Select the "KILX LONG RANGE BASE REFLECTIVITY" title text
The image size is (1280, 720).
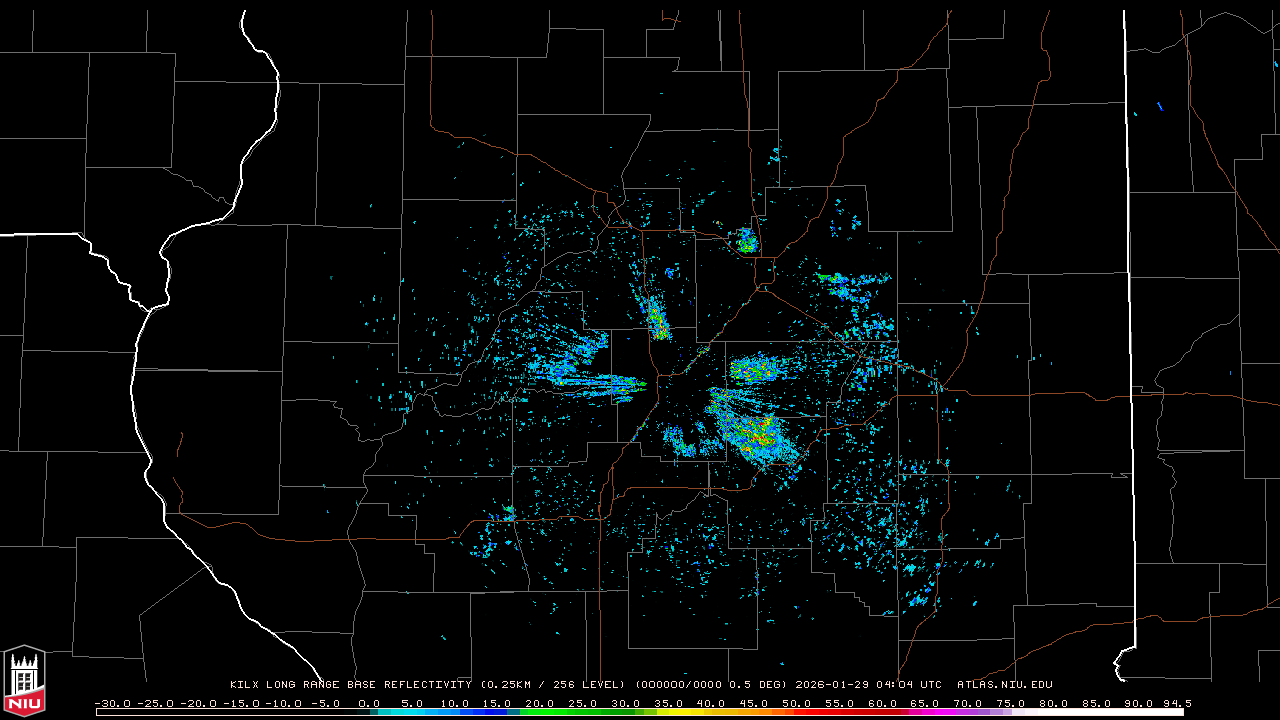pyautogui.click(x=350, y=685)
